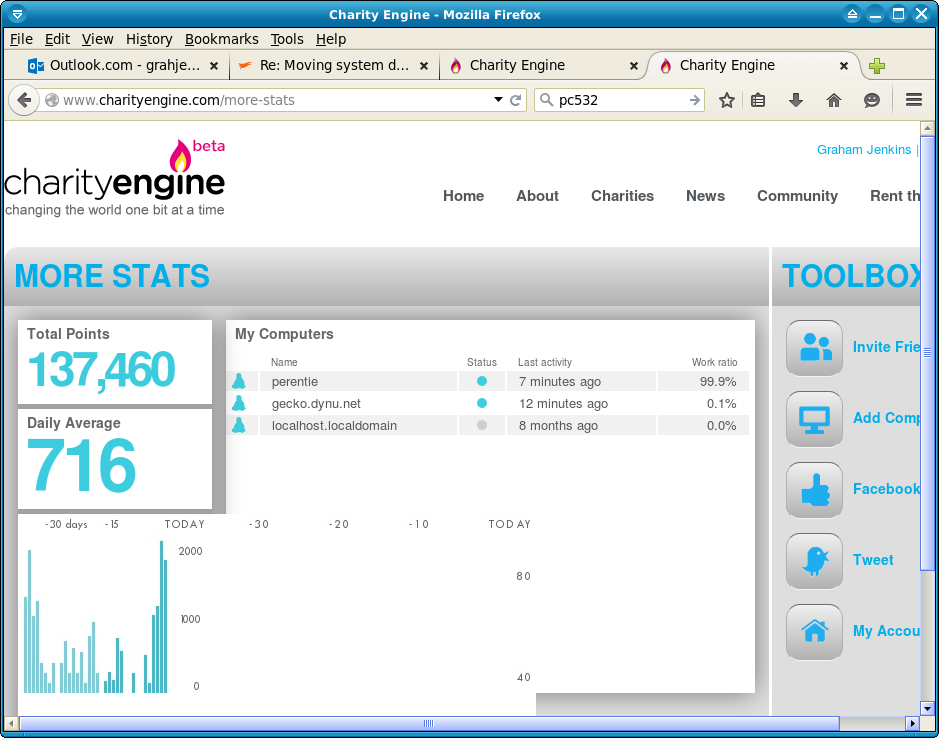
Task: Click the My Account house icon
Action: (814, 631)
